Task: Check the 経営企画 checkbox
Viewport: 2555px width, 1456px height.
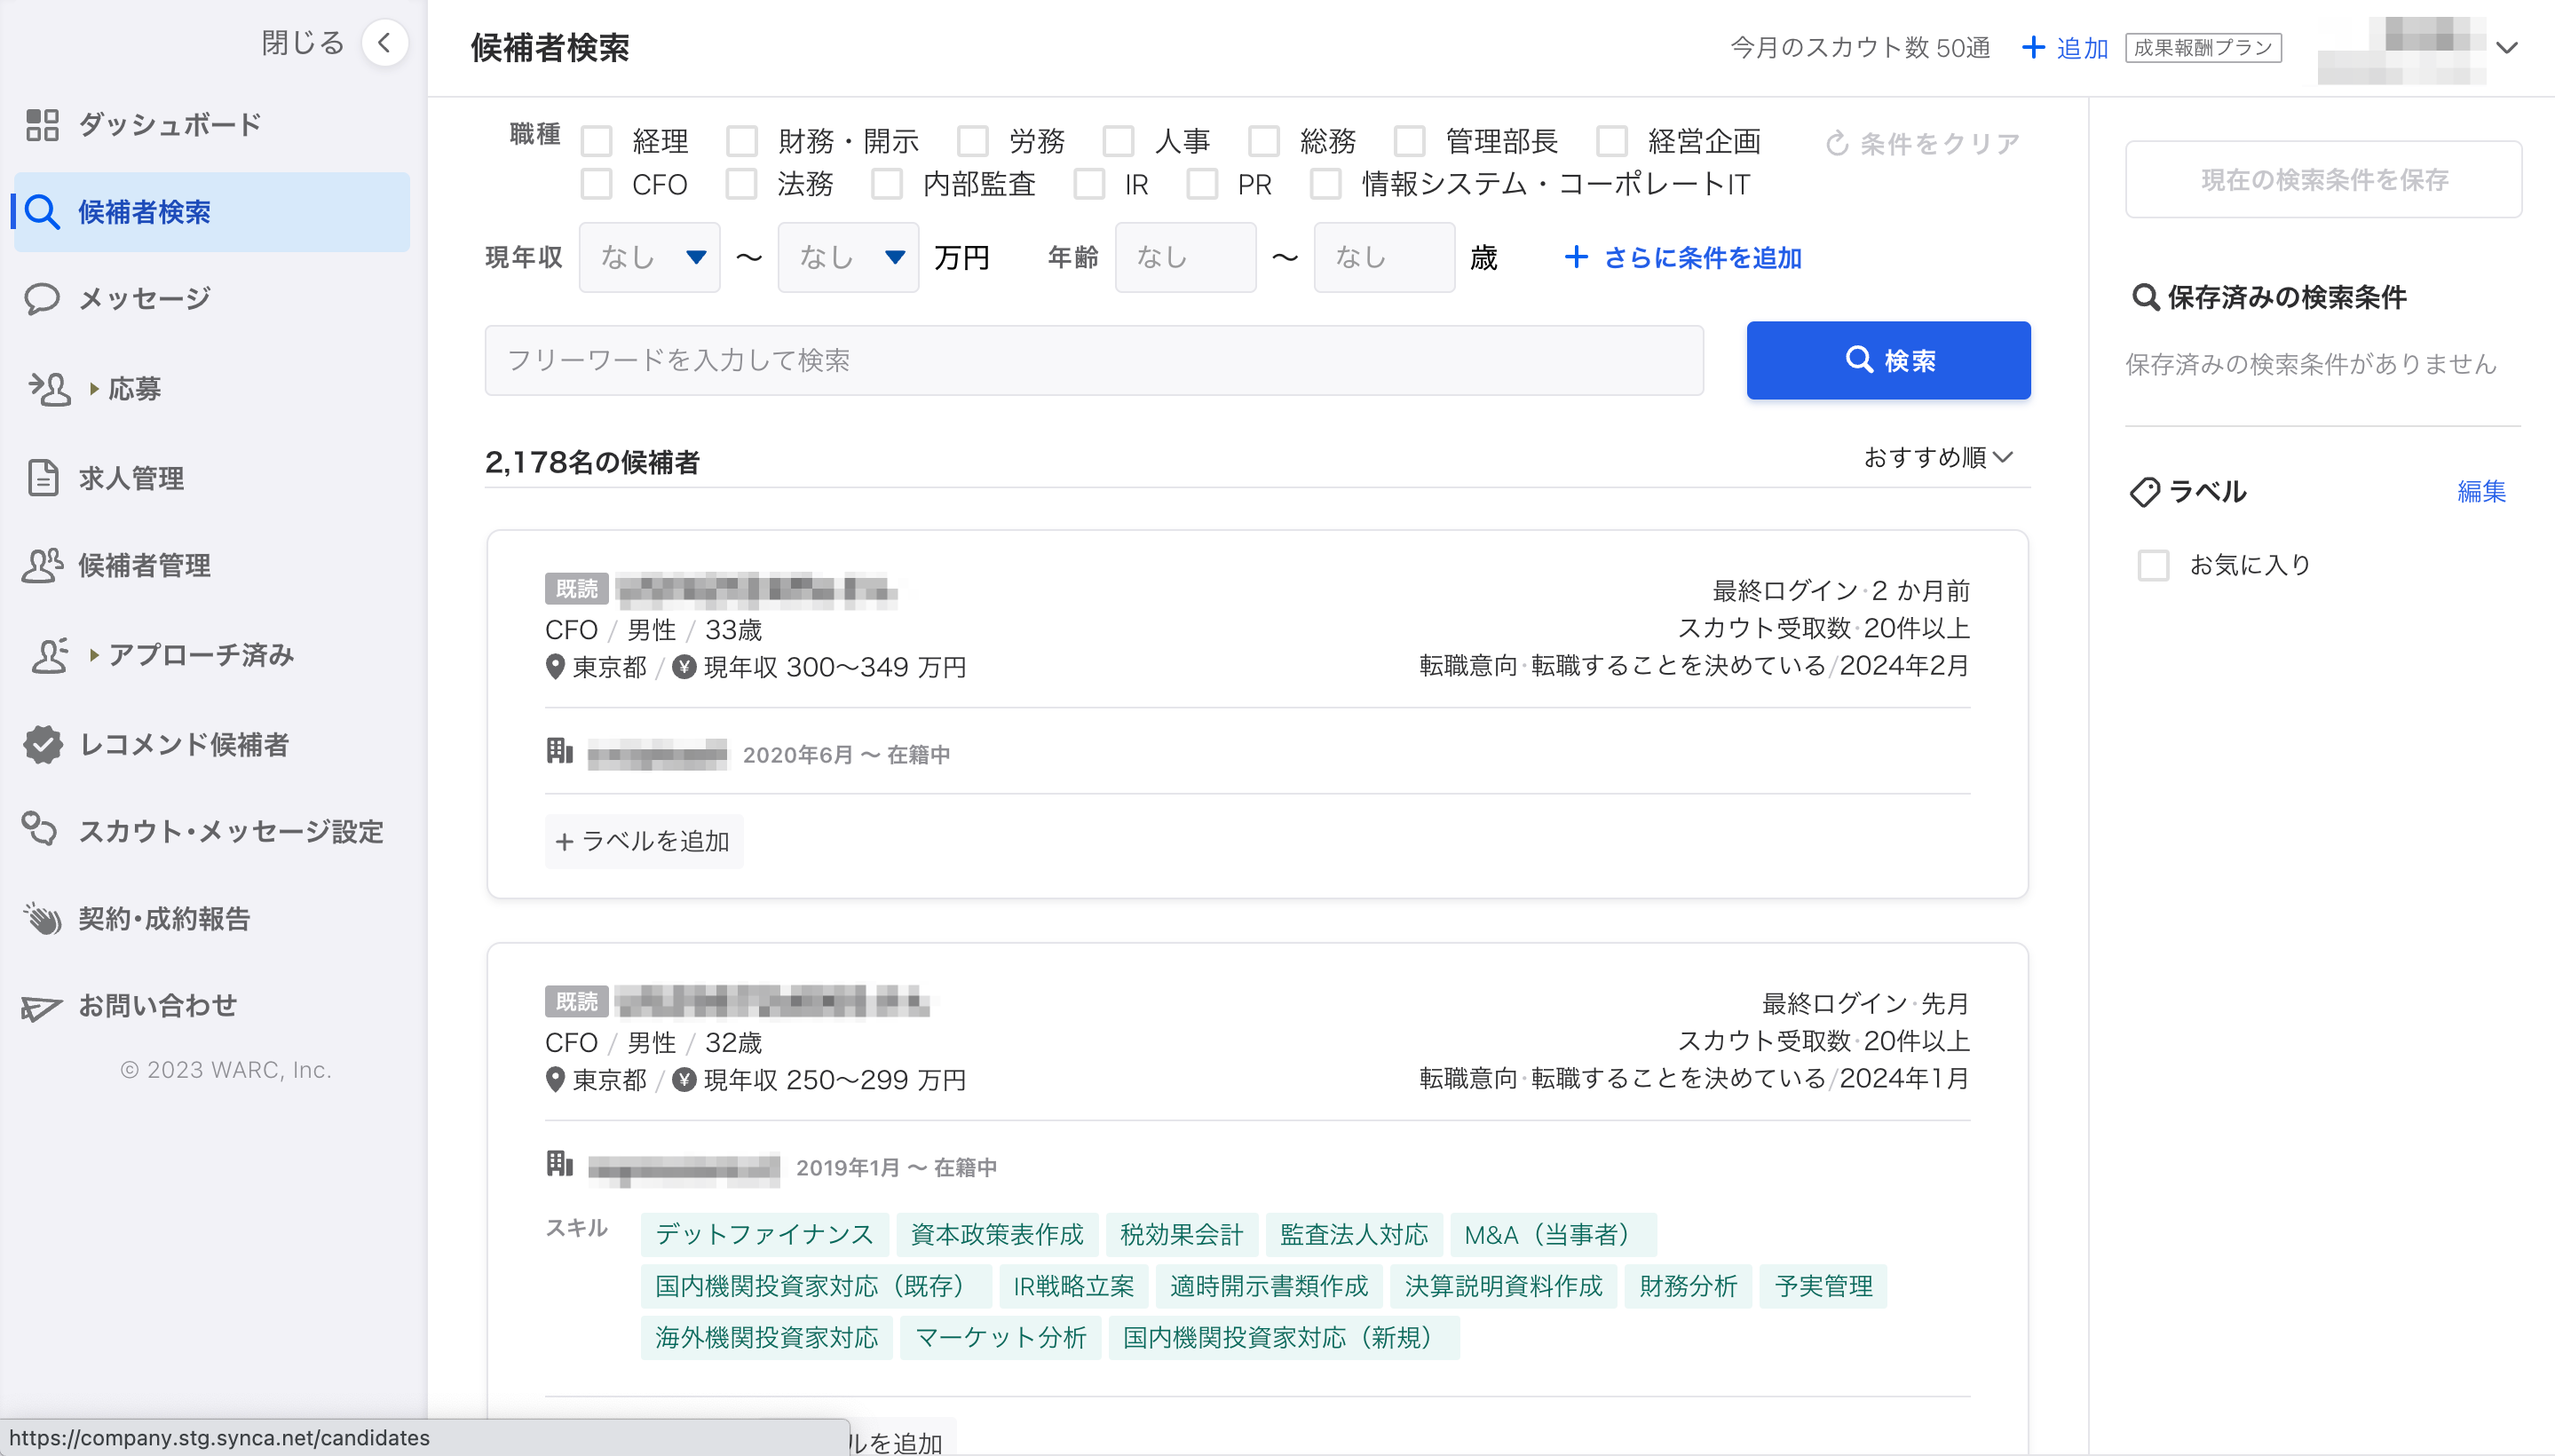Action: pos(1612,141)
